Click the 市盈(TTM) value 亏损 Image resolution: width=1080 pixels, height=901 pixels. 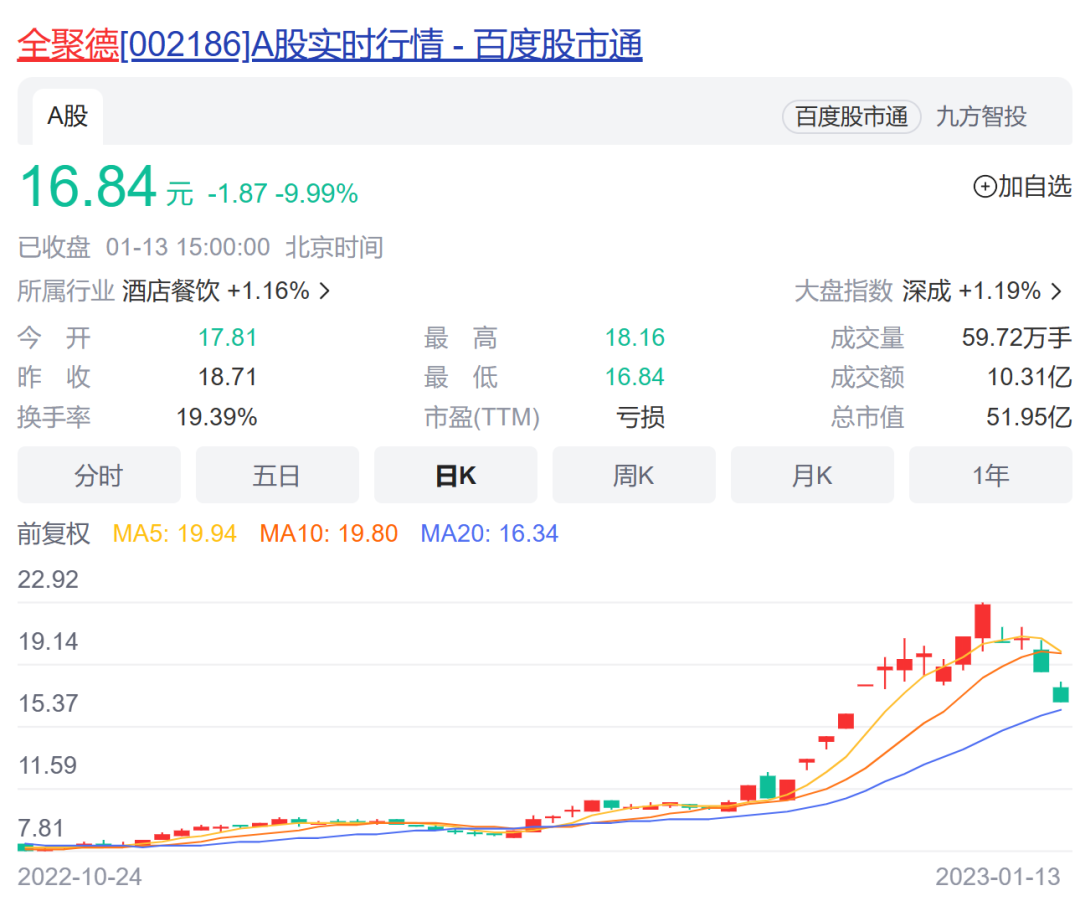point(640,417)
